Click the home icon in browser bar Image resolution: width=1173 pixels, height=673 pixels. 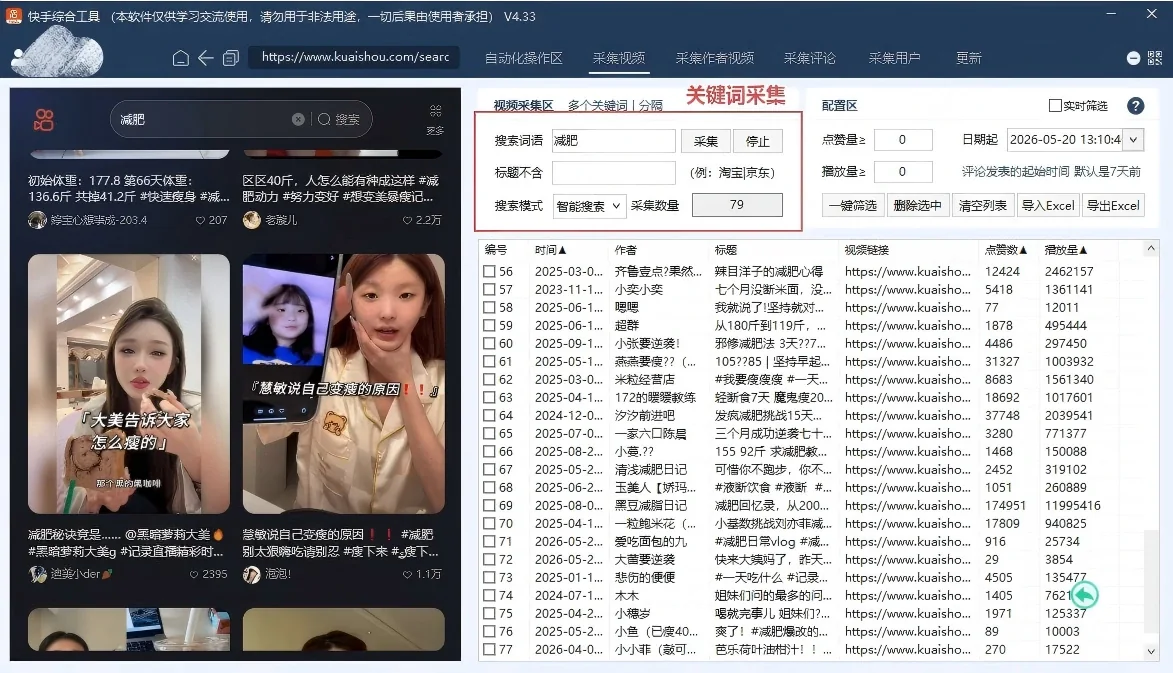pyautogui.click(x=180, y=58)
